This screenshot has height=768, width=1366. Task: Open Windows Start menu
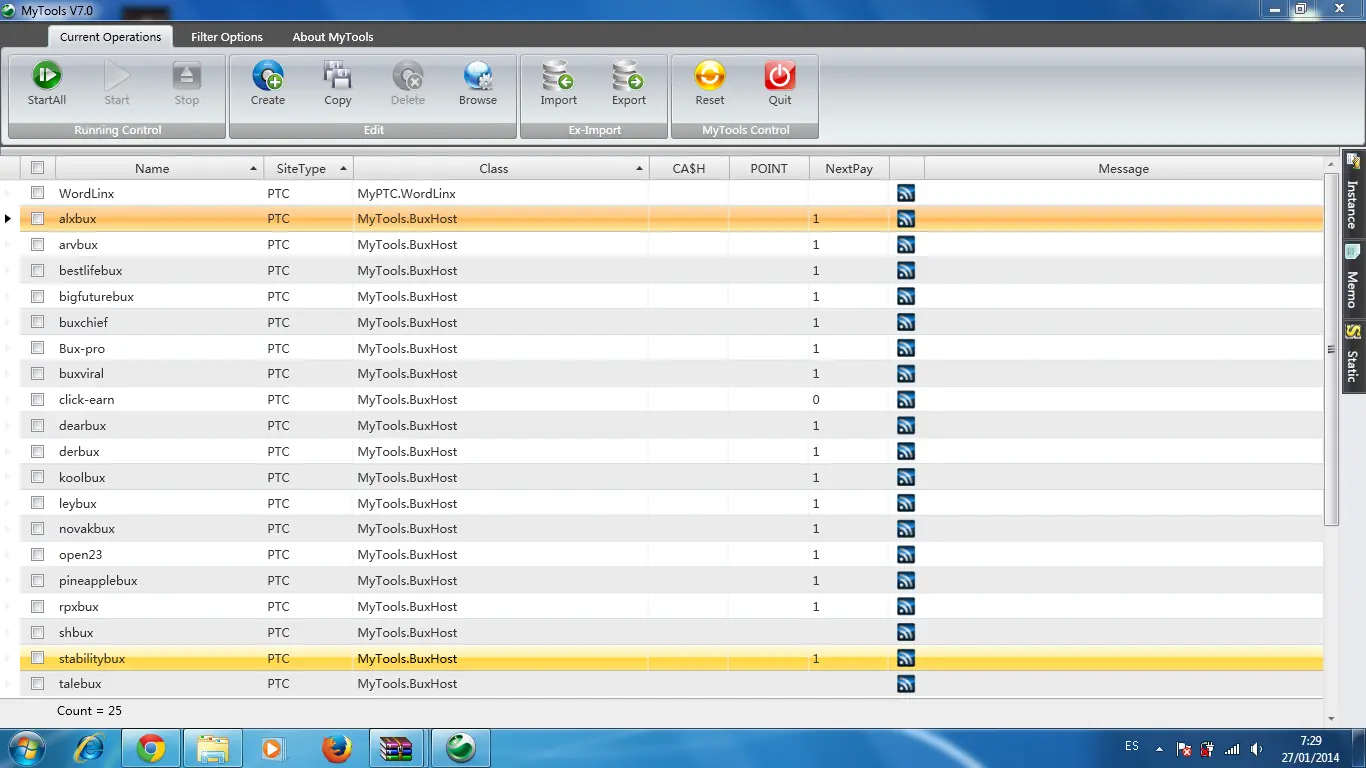click(27, 748)
